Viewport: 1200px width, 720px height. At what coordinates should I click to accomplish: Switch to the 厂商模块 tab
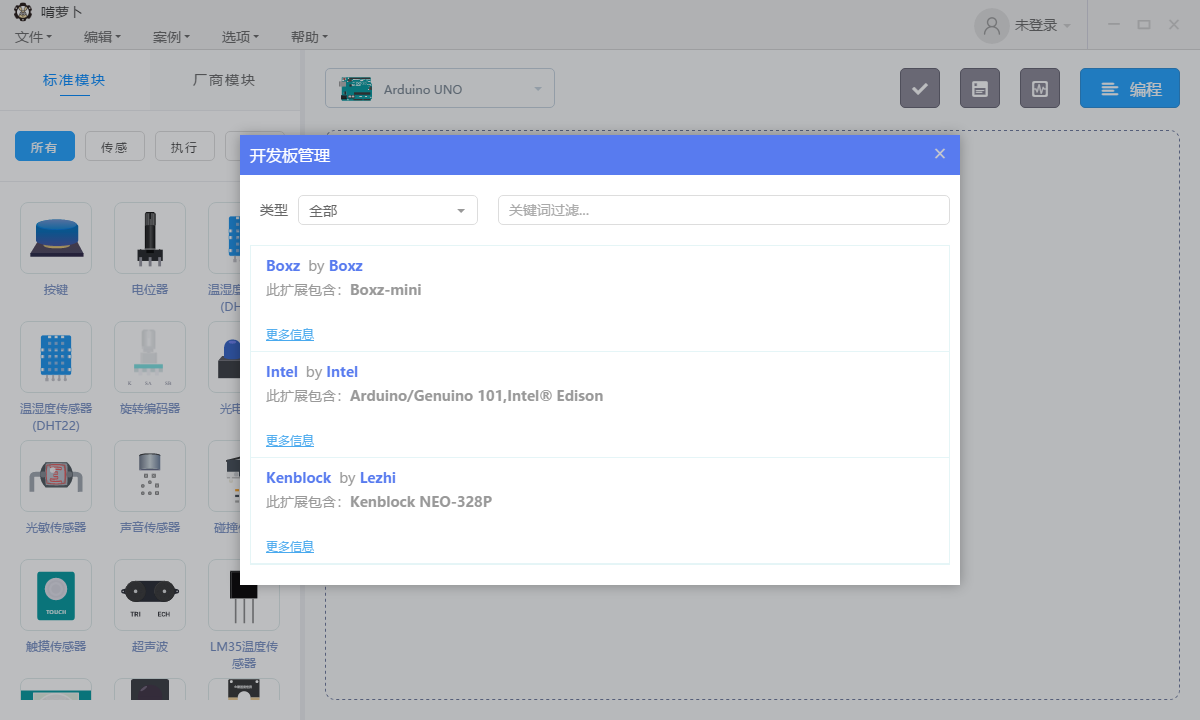(x=225, y=80)
